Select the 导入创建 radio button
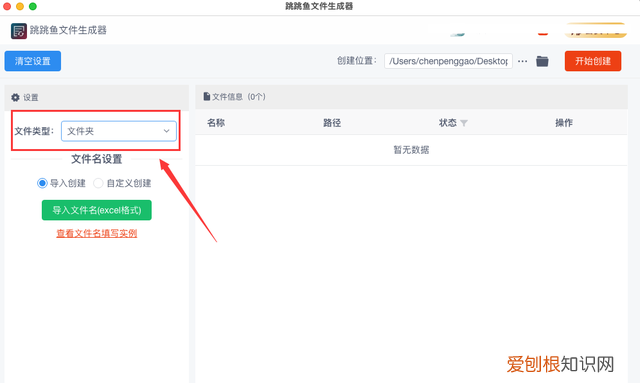Viewport: 640px width, 383px height. coord(42,183)
